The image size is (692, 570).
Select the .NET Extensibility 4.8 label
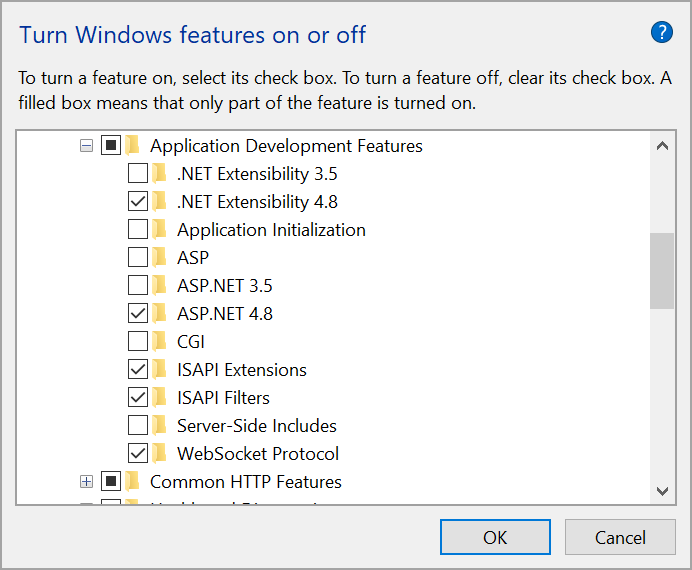point(257,202)
